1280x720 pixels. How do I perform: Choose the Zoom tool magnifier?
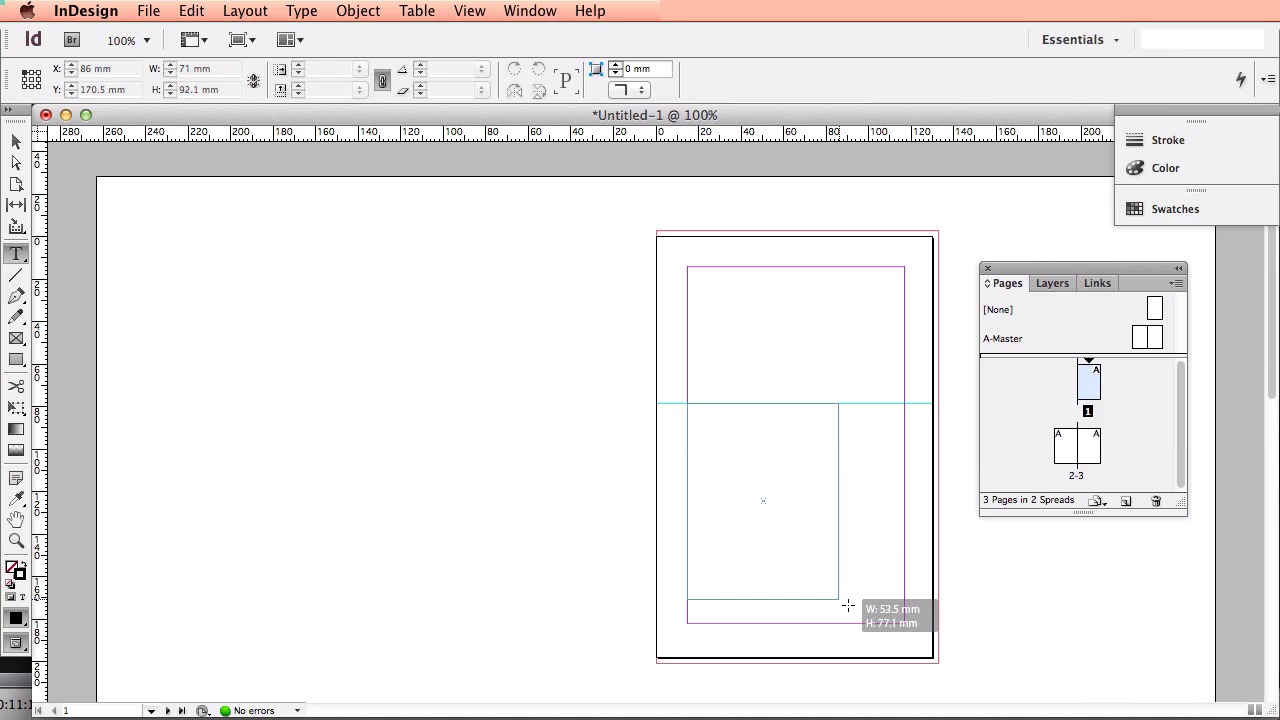pyautogui.click(x=16, y=541)
